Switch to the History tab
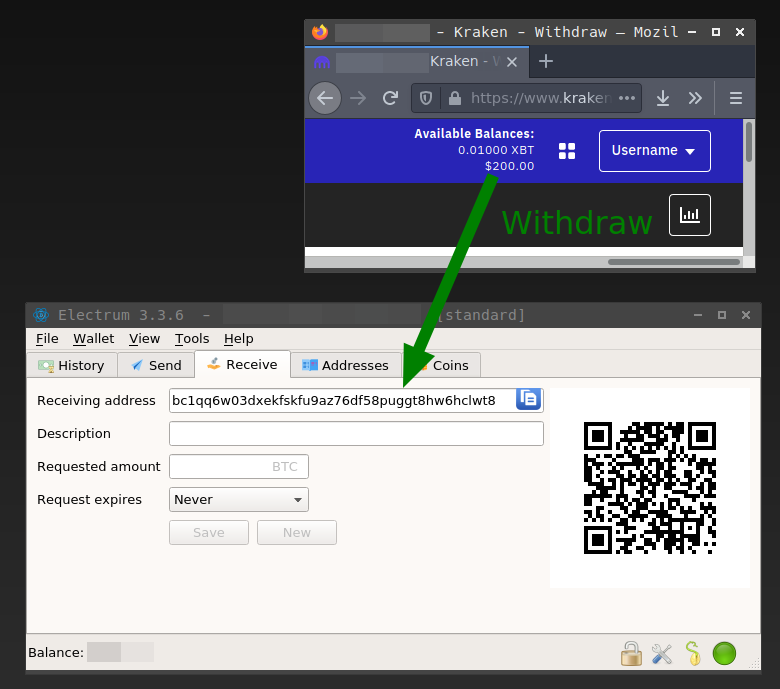 click(x=72, y=365)
